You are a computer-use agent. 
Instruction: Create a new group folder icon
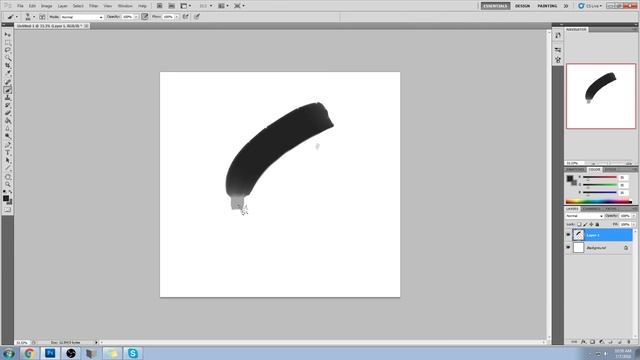611,342
